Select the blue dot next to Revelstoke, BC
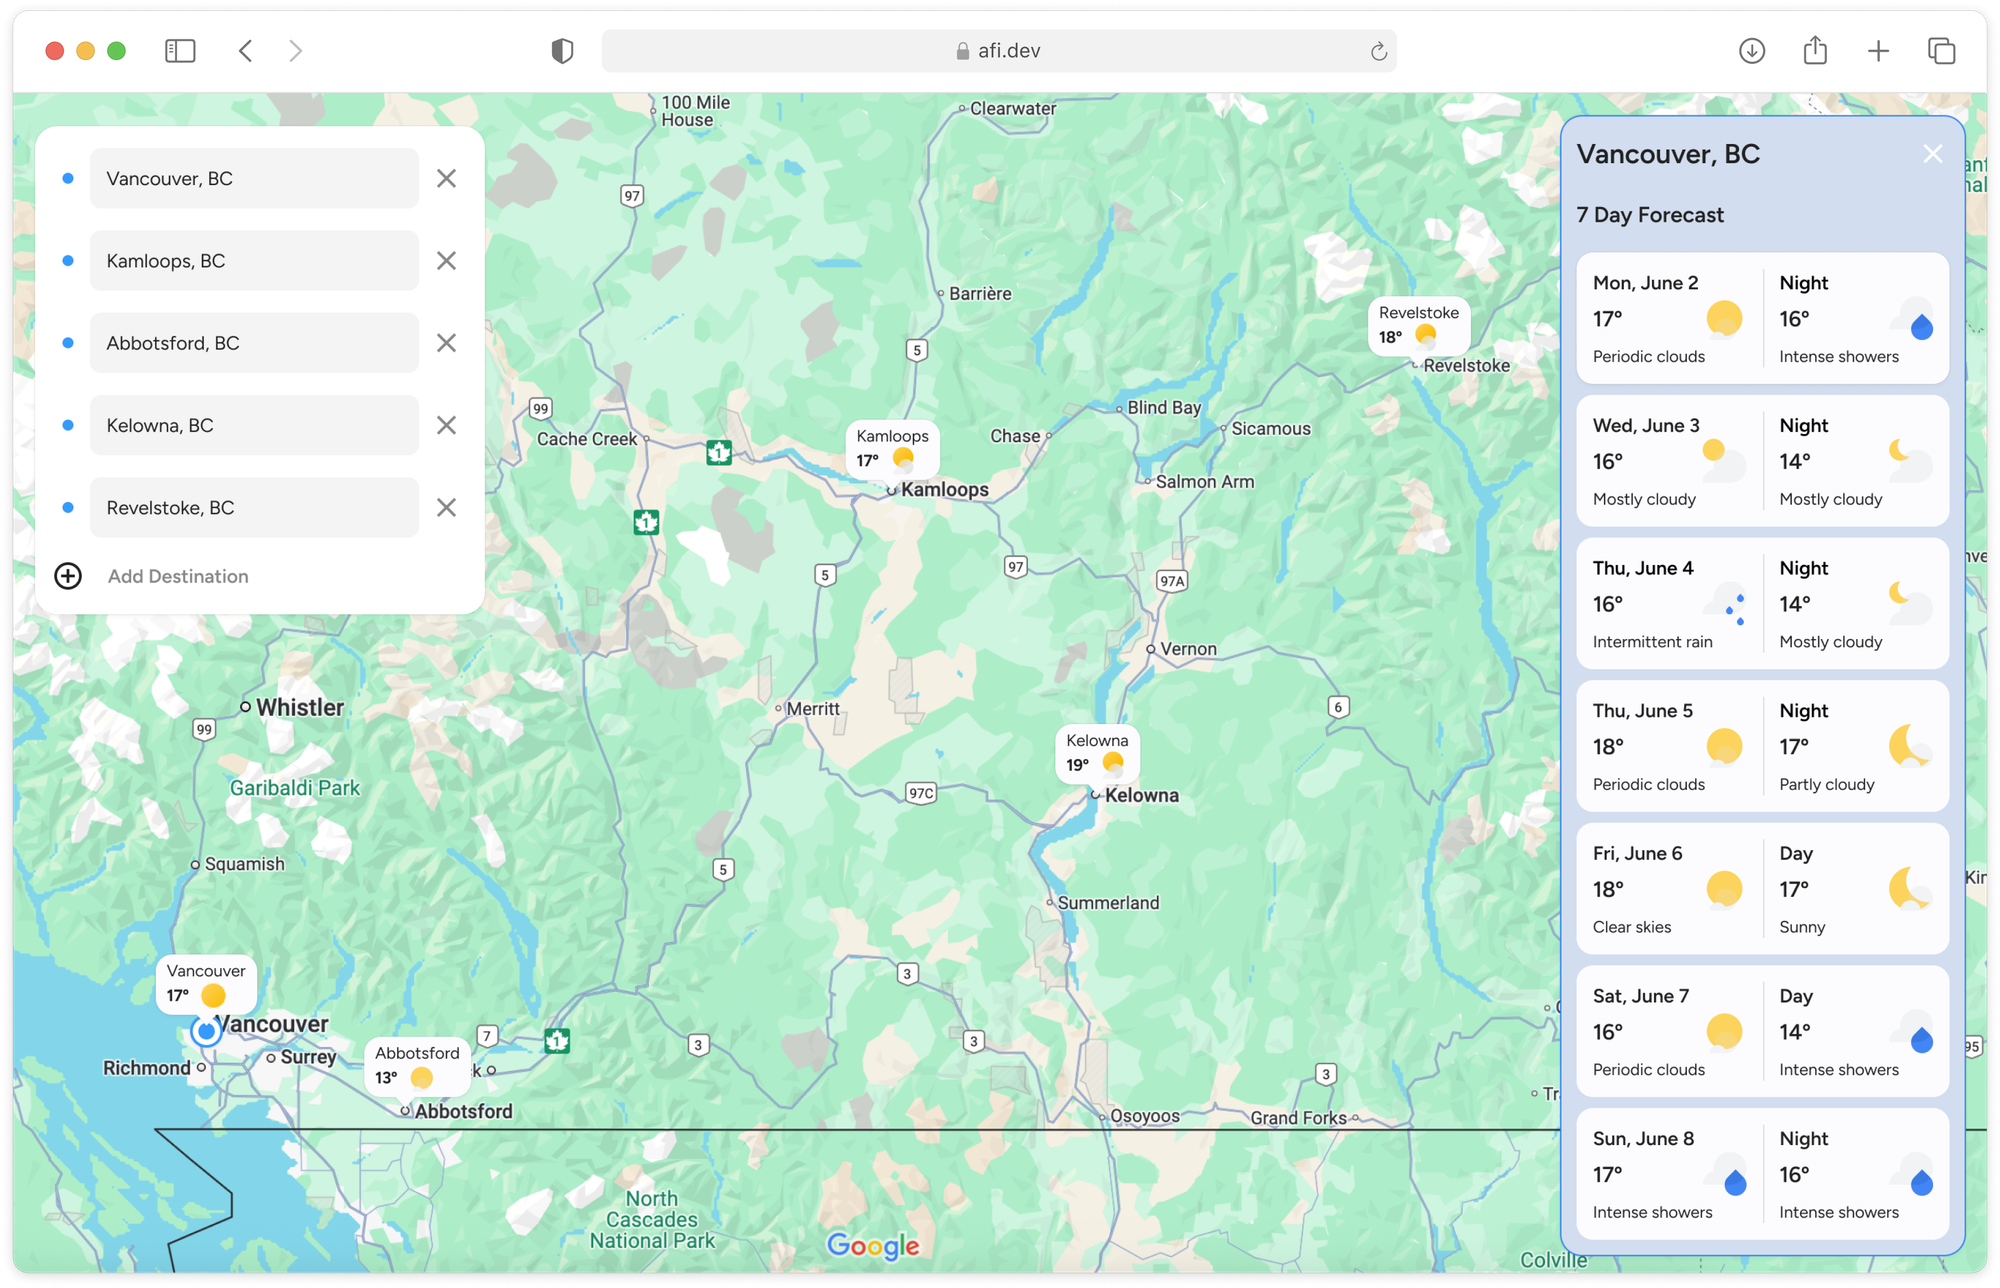The image size is (2000, 1288). (67, 507)
